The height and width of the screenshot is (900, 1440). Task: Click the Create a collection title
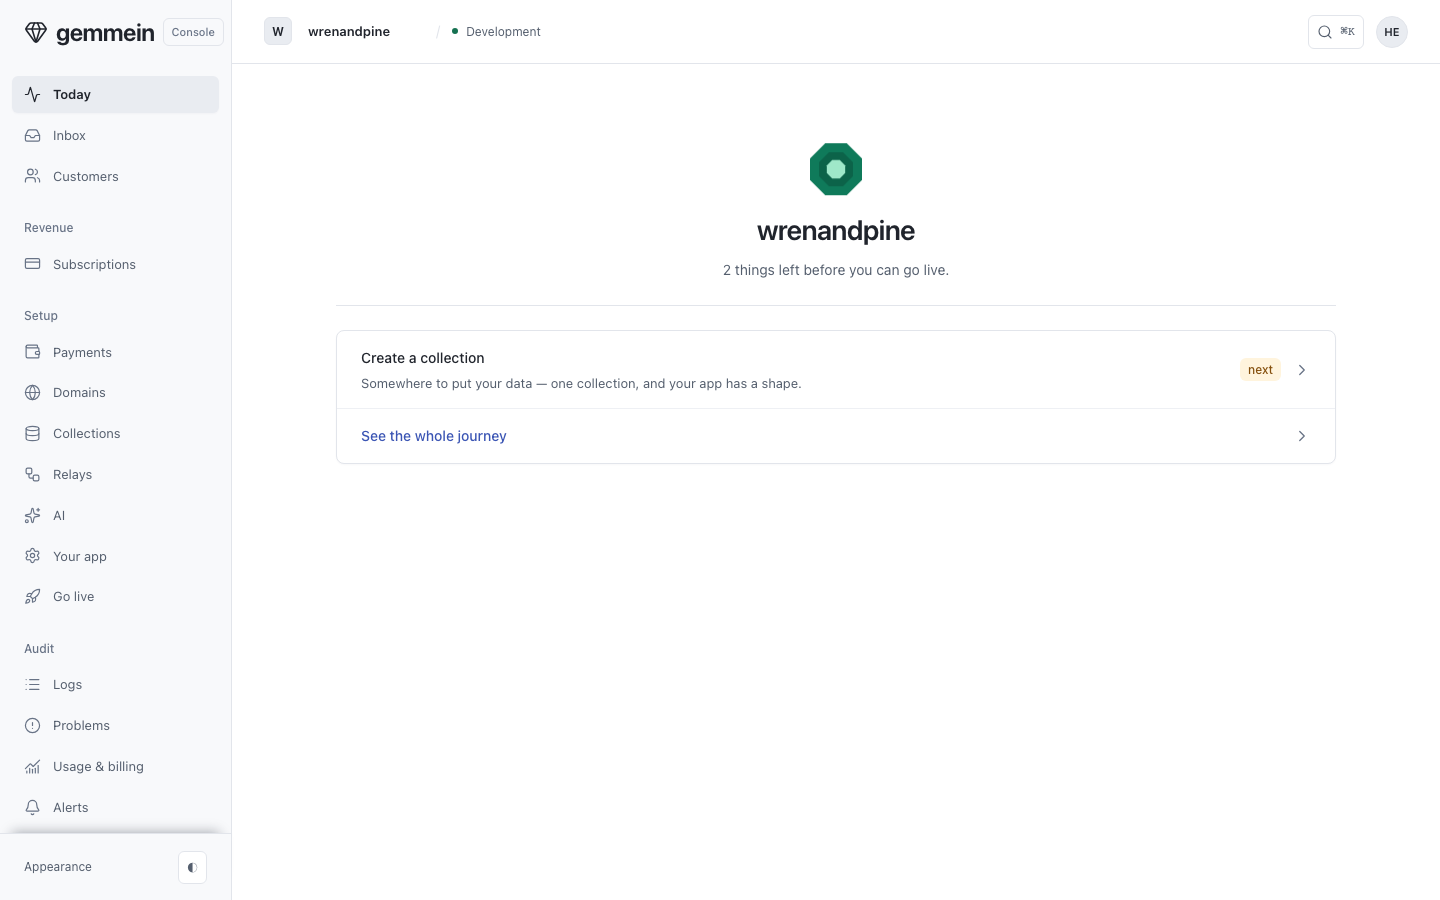tap(423, 358)
